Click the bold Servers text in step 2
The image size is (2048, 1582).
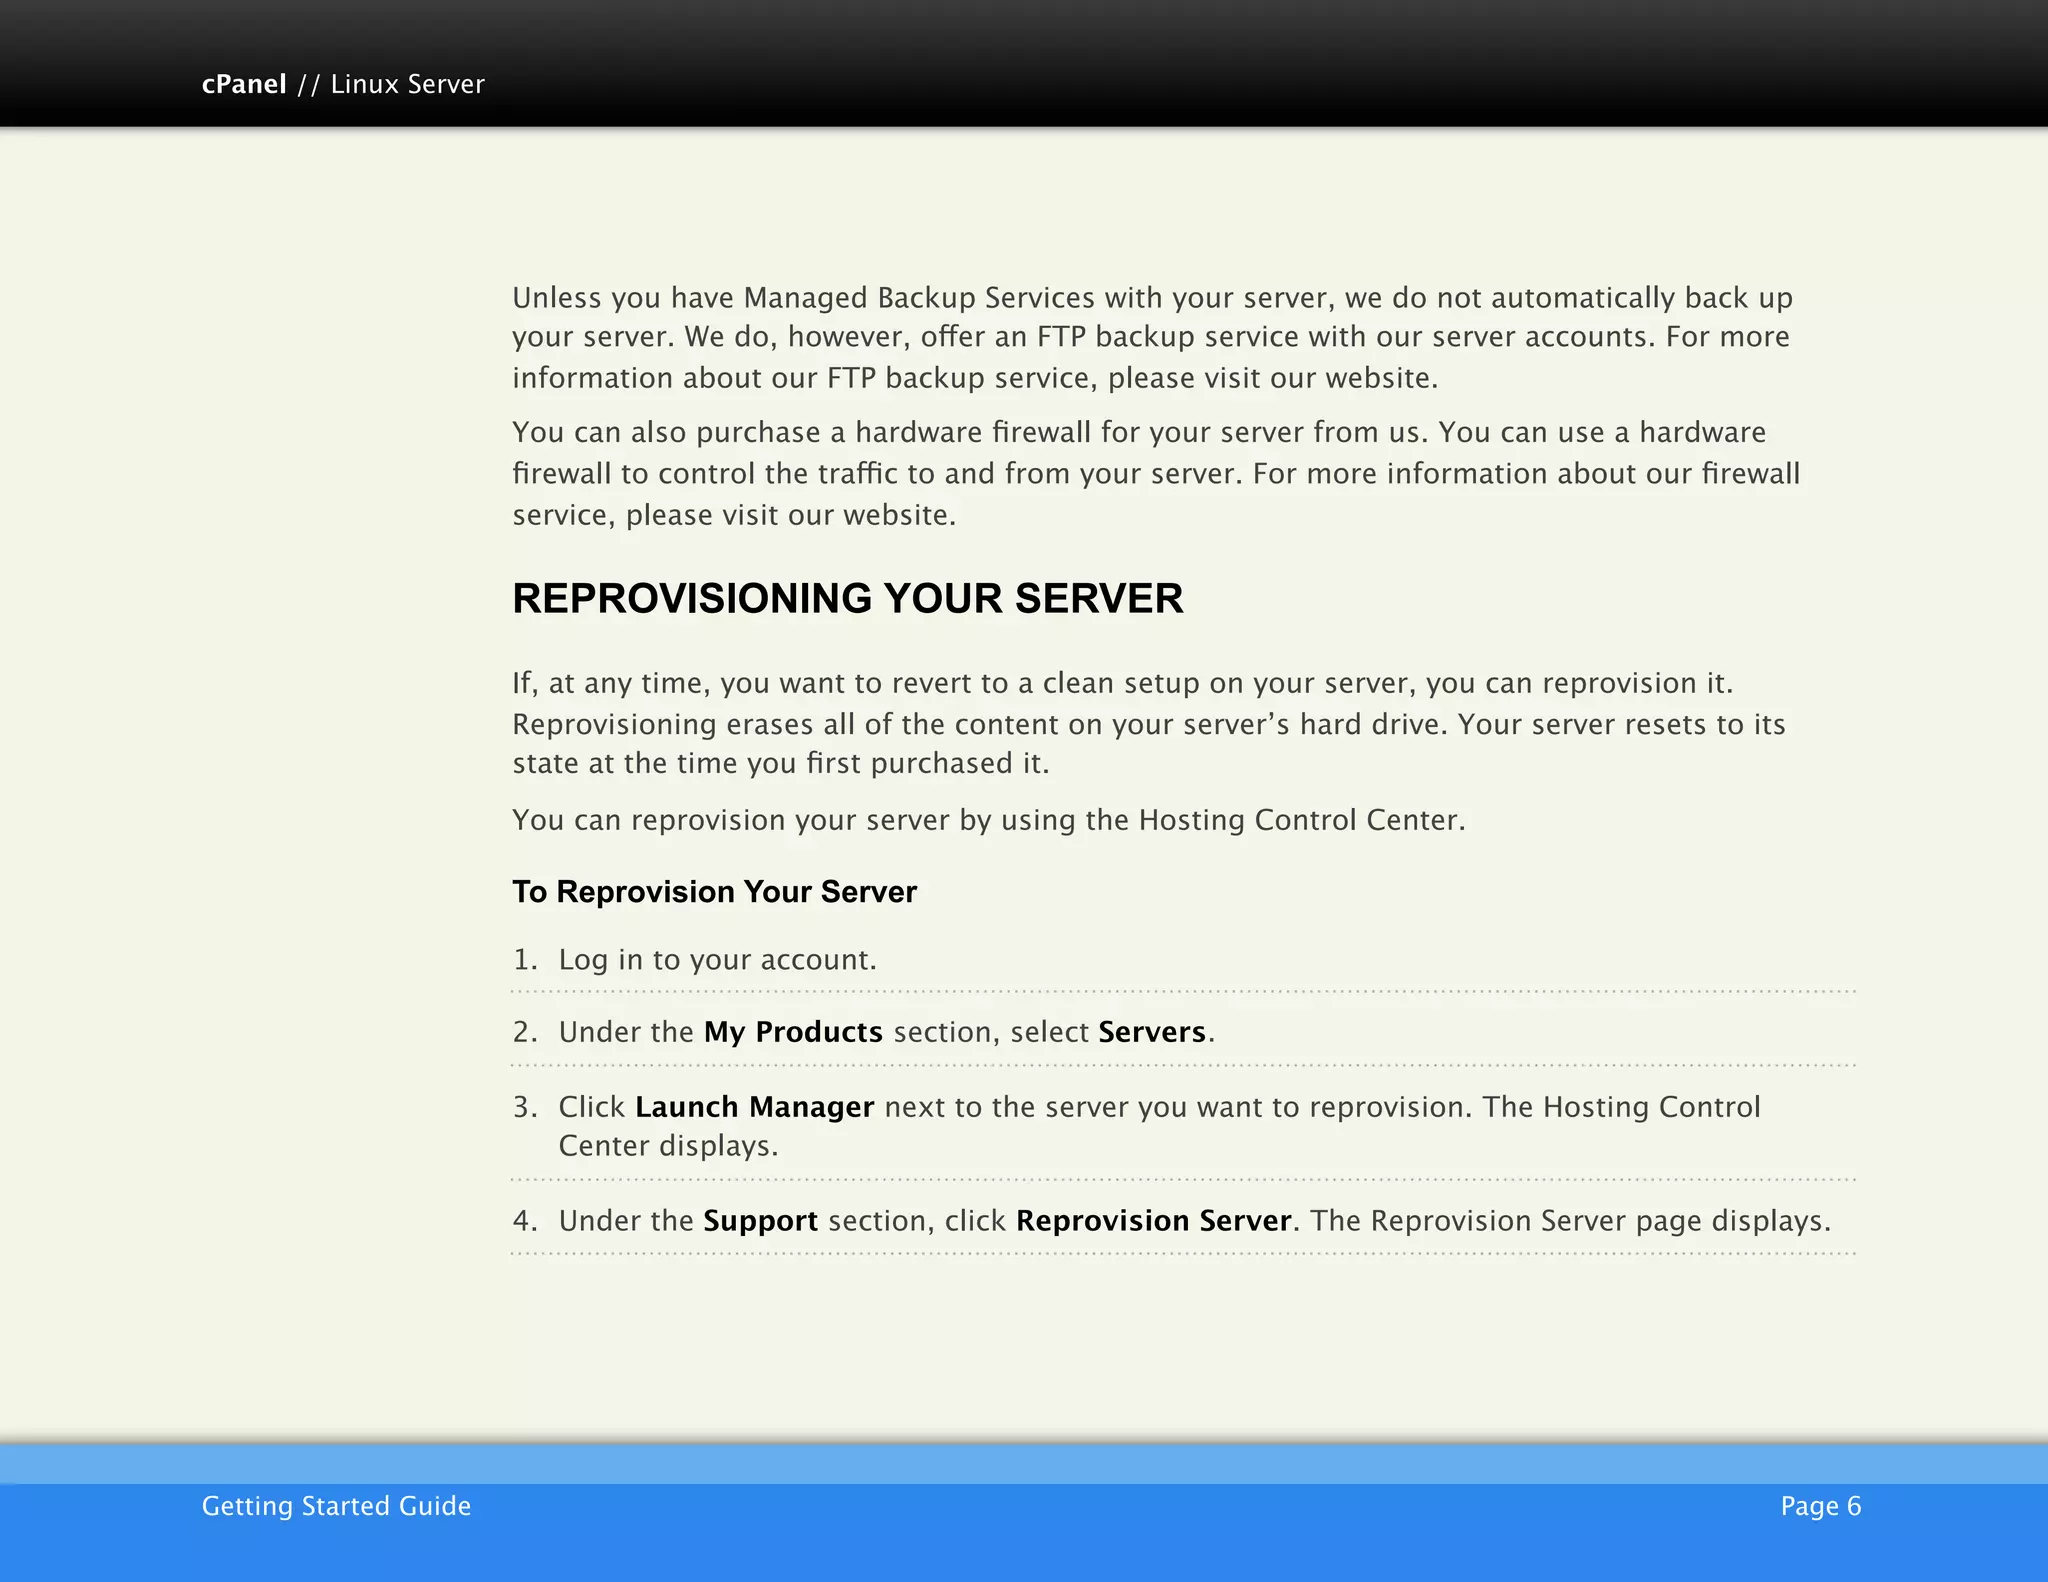tap(1152, 1032)
